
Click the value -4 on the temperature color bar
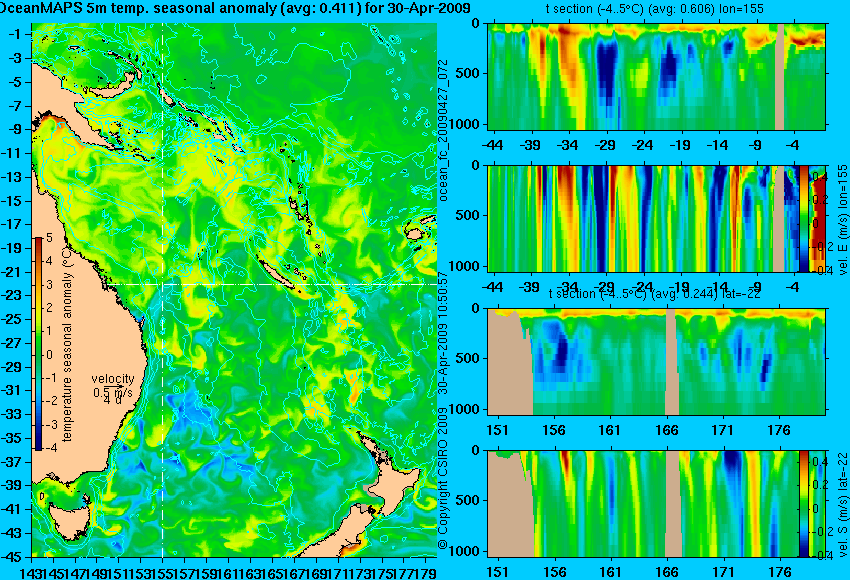click(x=49, y=448)
